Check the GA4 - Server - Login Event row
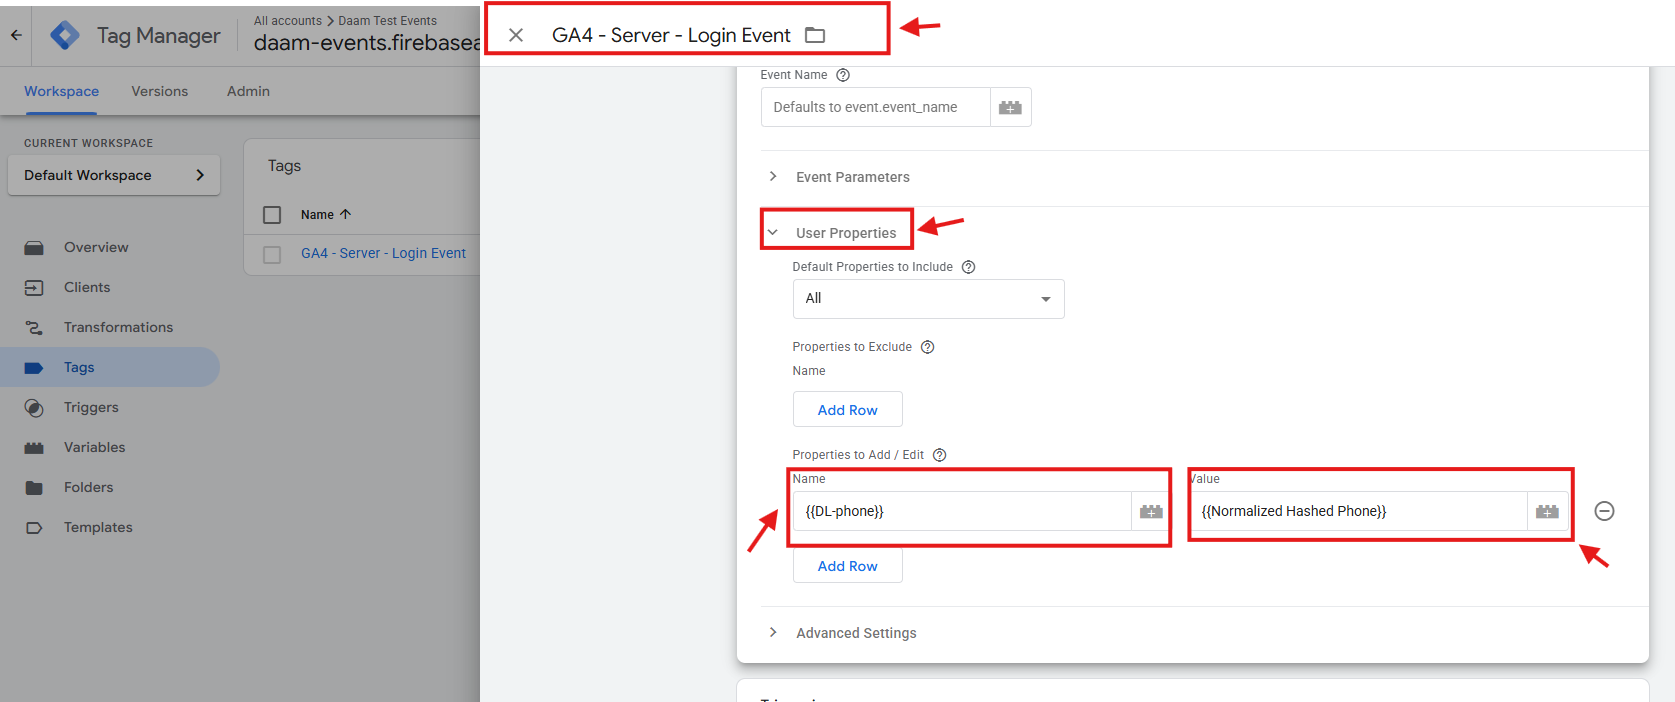 (x=272, y=254)
